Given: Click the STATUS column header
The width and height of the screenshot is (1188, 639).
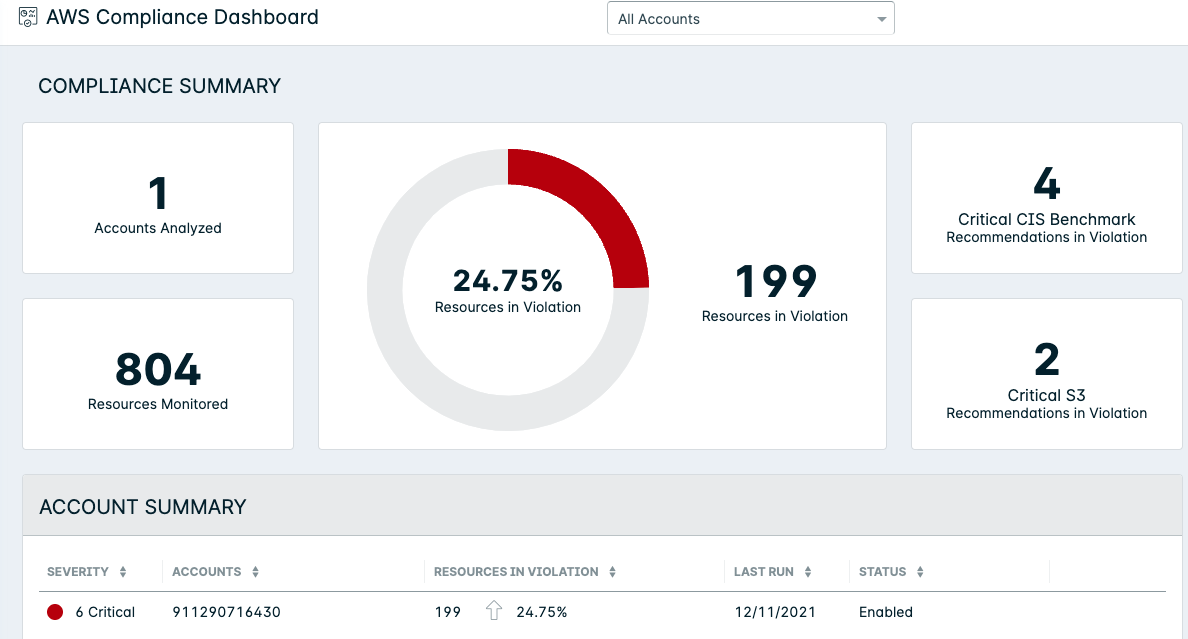Looking at the screenshot, I should tap(882, 572).
